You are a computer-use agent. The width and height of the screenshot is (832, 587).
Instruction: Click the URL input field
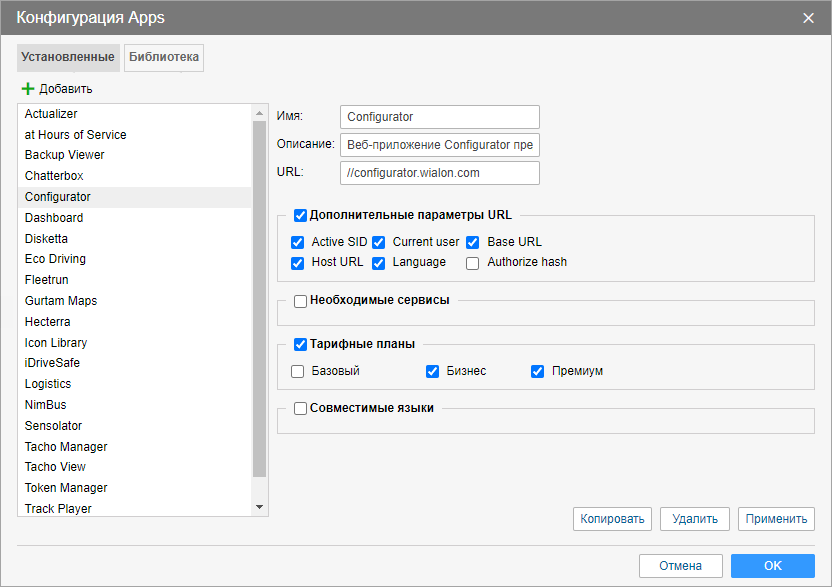(439, 173)
